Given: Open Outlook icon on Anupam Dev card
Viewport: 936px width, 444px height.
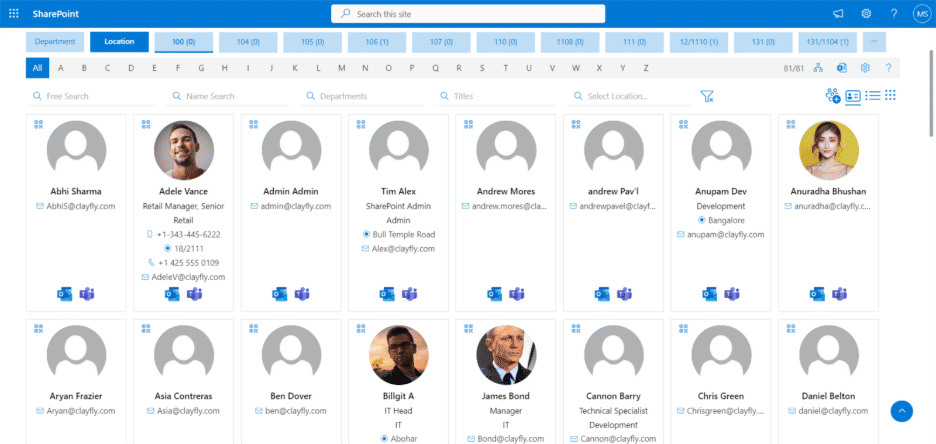Looking at the screenshot, I should 709,294.
